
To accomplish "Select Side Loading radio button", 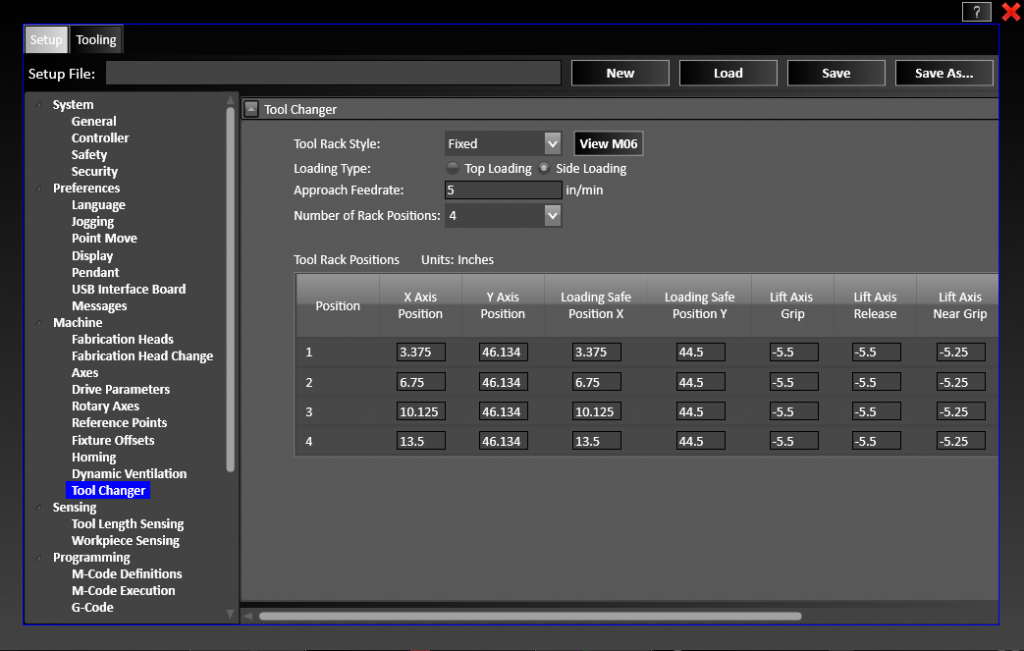I will 544,168.
